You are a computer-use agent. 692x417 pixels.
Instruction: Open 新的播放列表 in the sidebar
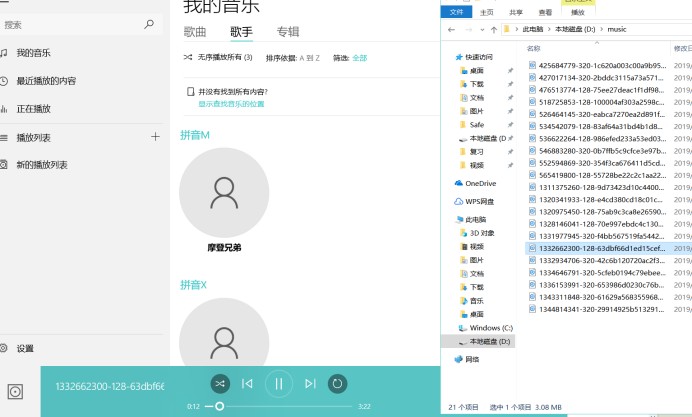(x=42, y=165)
